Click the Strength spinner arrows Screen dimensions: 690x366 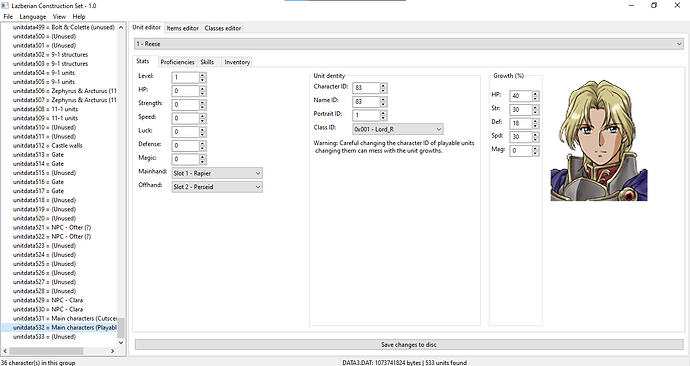[202, 105]
